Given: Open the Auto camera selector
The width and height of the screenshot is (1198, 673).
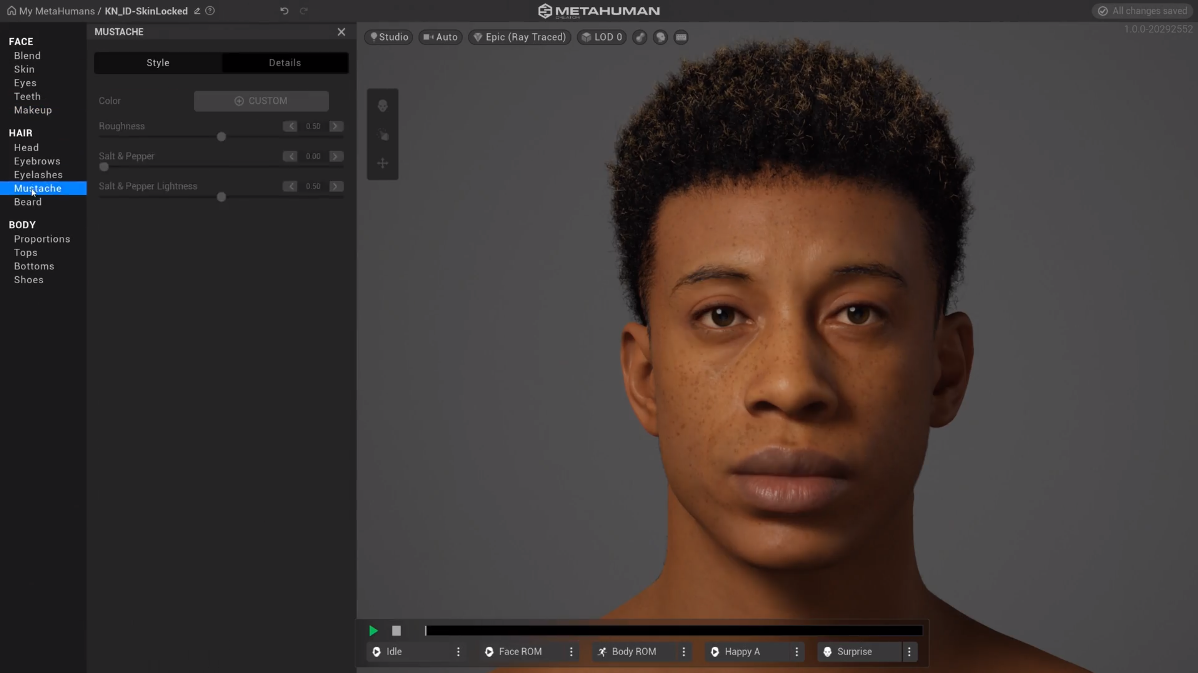Looking at the screenshot, I should tap(441, 37).
